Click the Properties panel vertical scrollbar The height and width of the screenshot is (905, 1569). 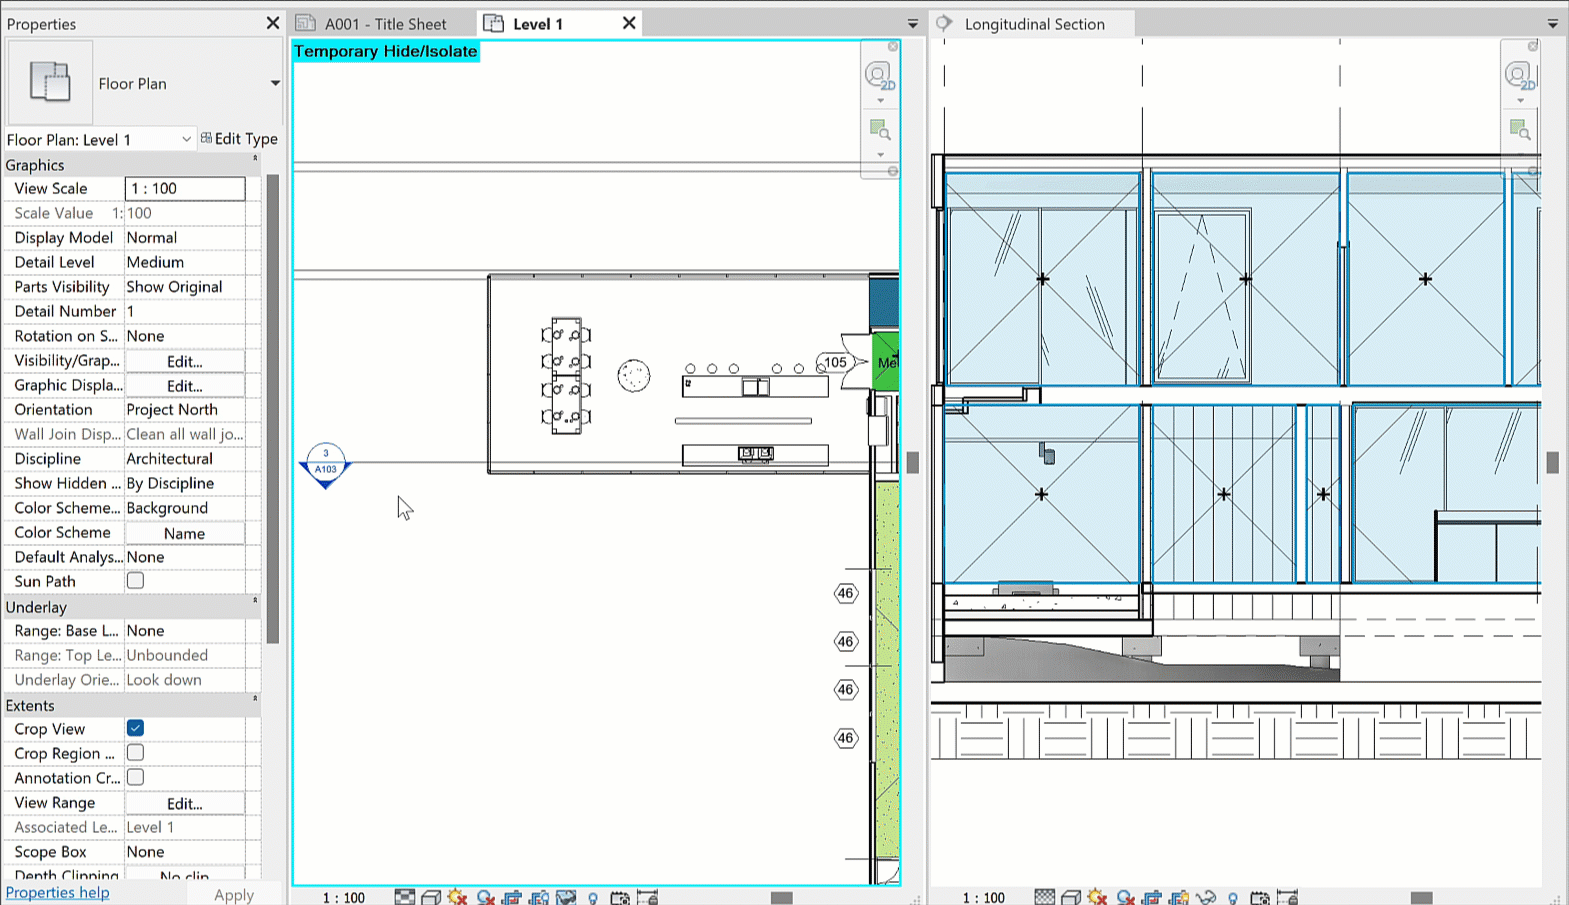pyautogui.click(x=272, y=409)
